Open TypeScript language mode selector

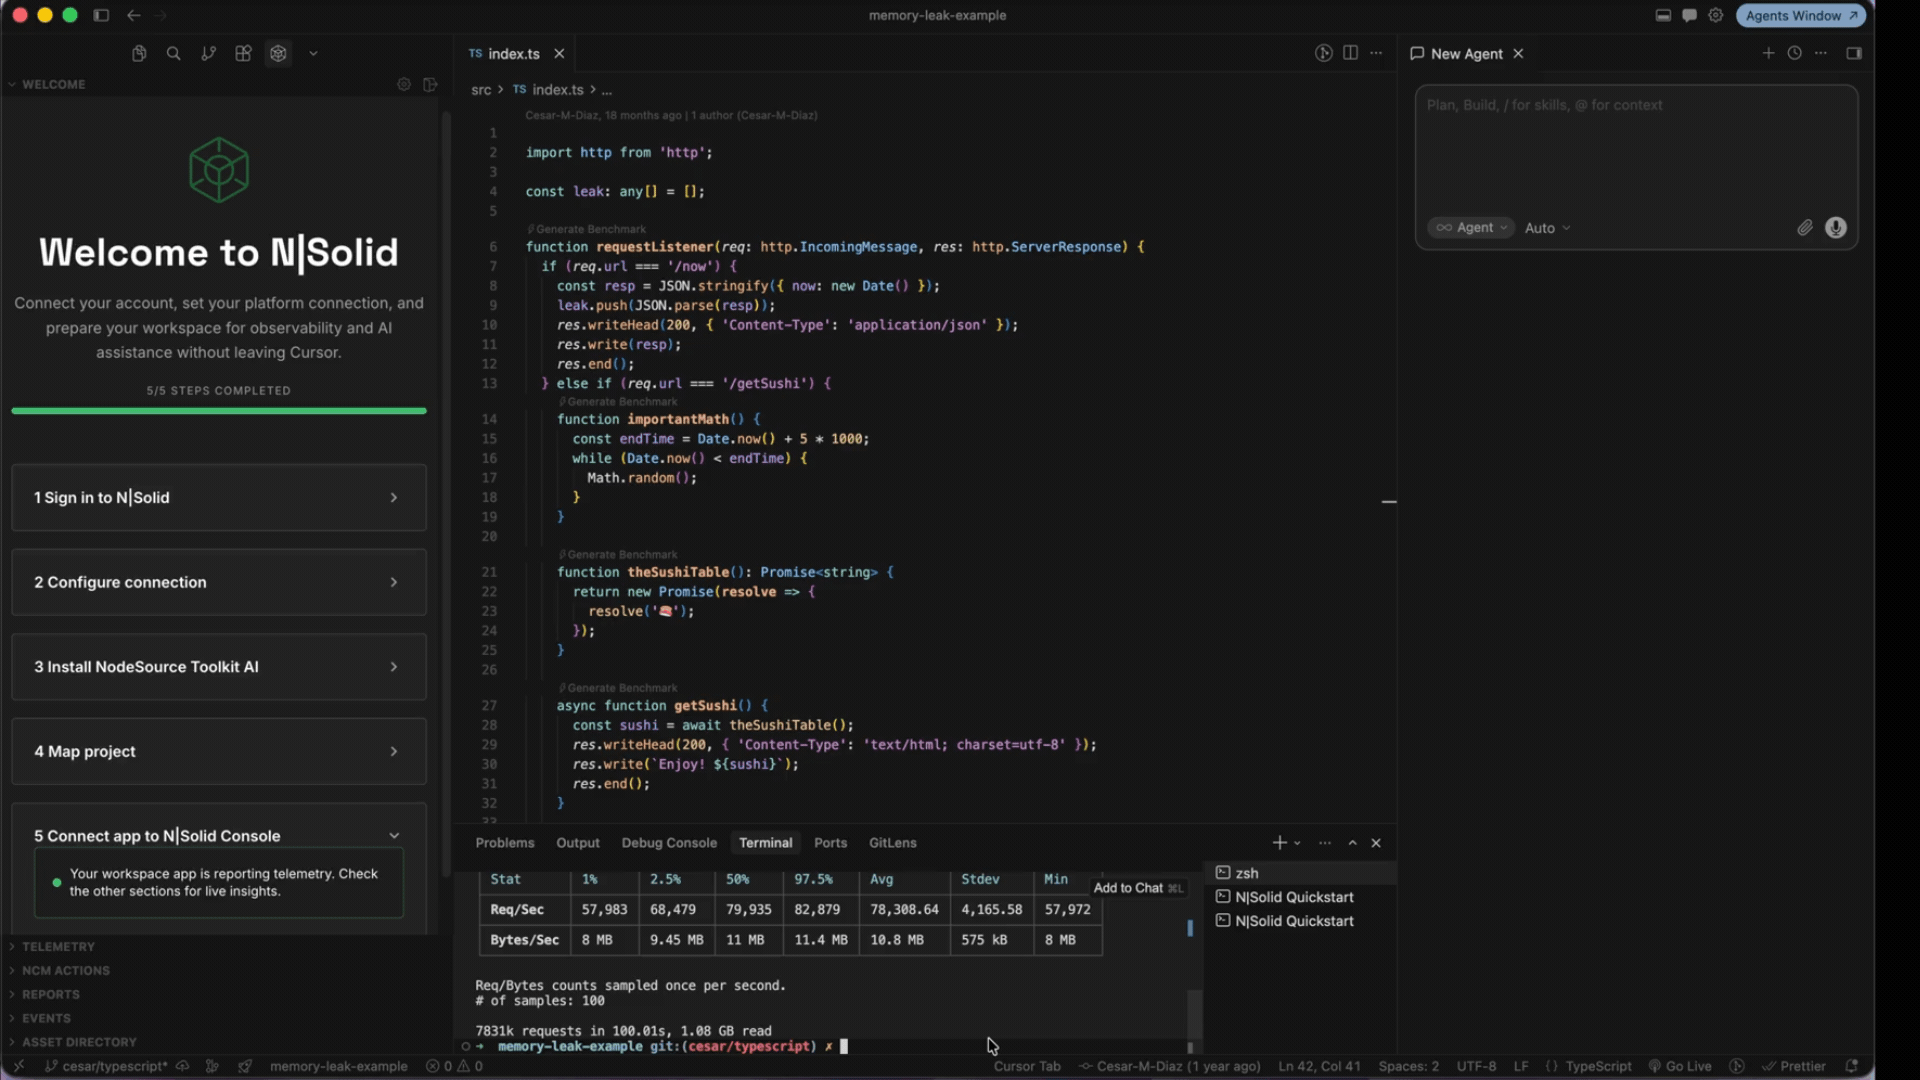point(1598,1067)
